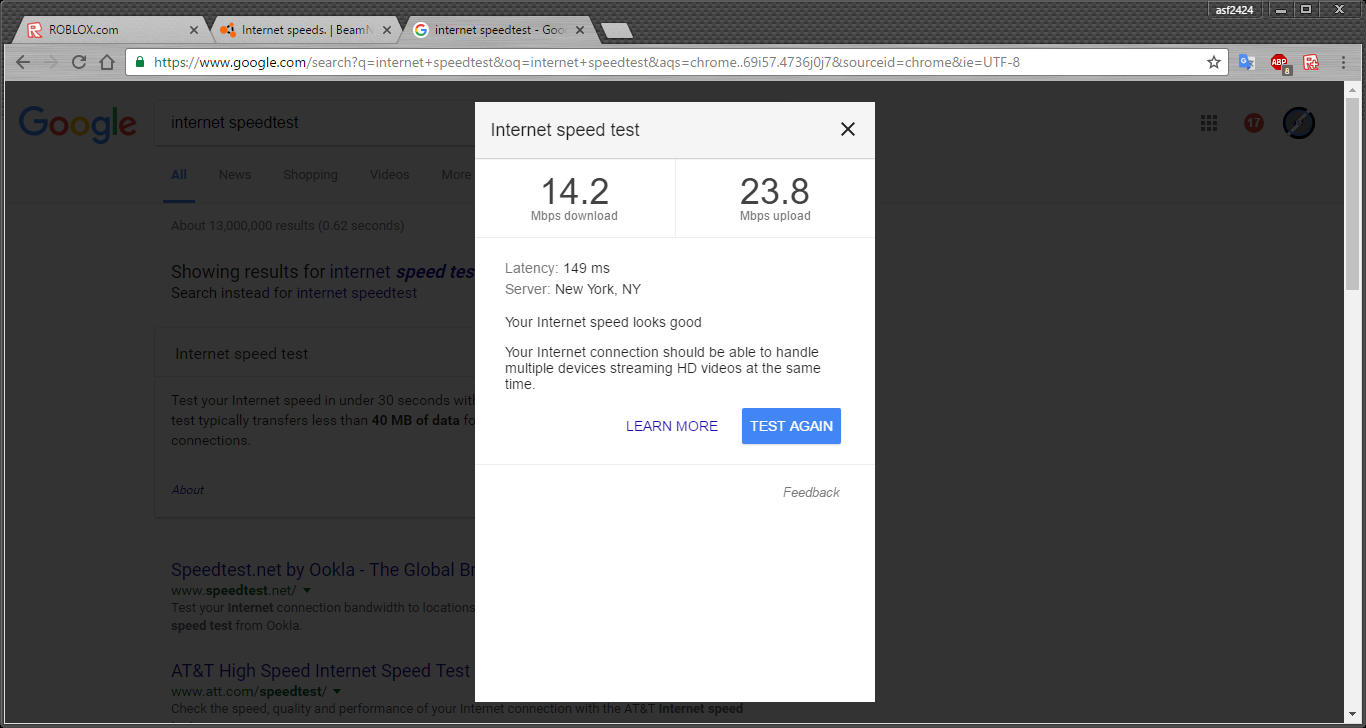This screenshot has height=728, width=1366.
Task: Expand dropdown arrow next to www.att.com/speedtest
Action: pyautogui.click(x=337, y=692)
